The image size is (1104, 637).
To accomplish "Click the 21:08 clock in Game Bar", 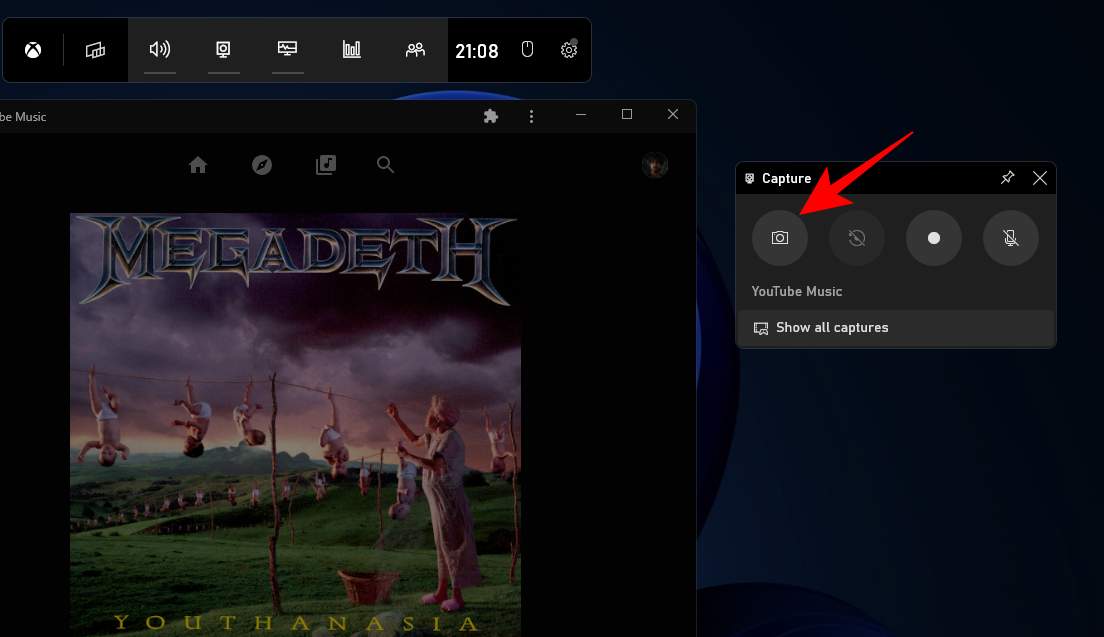I will click(x=477, y=51).
